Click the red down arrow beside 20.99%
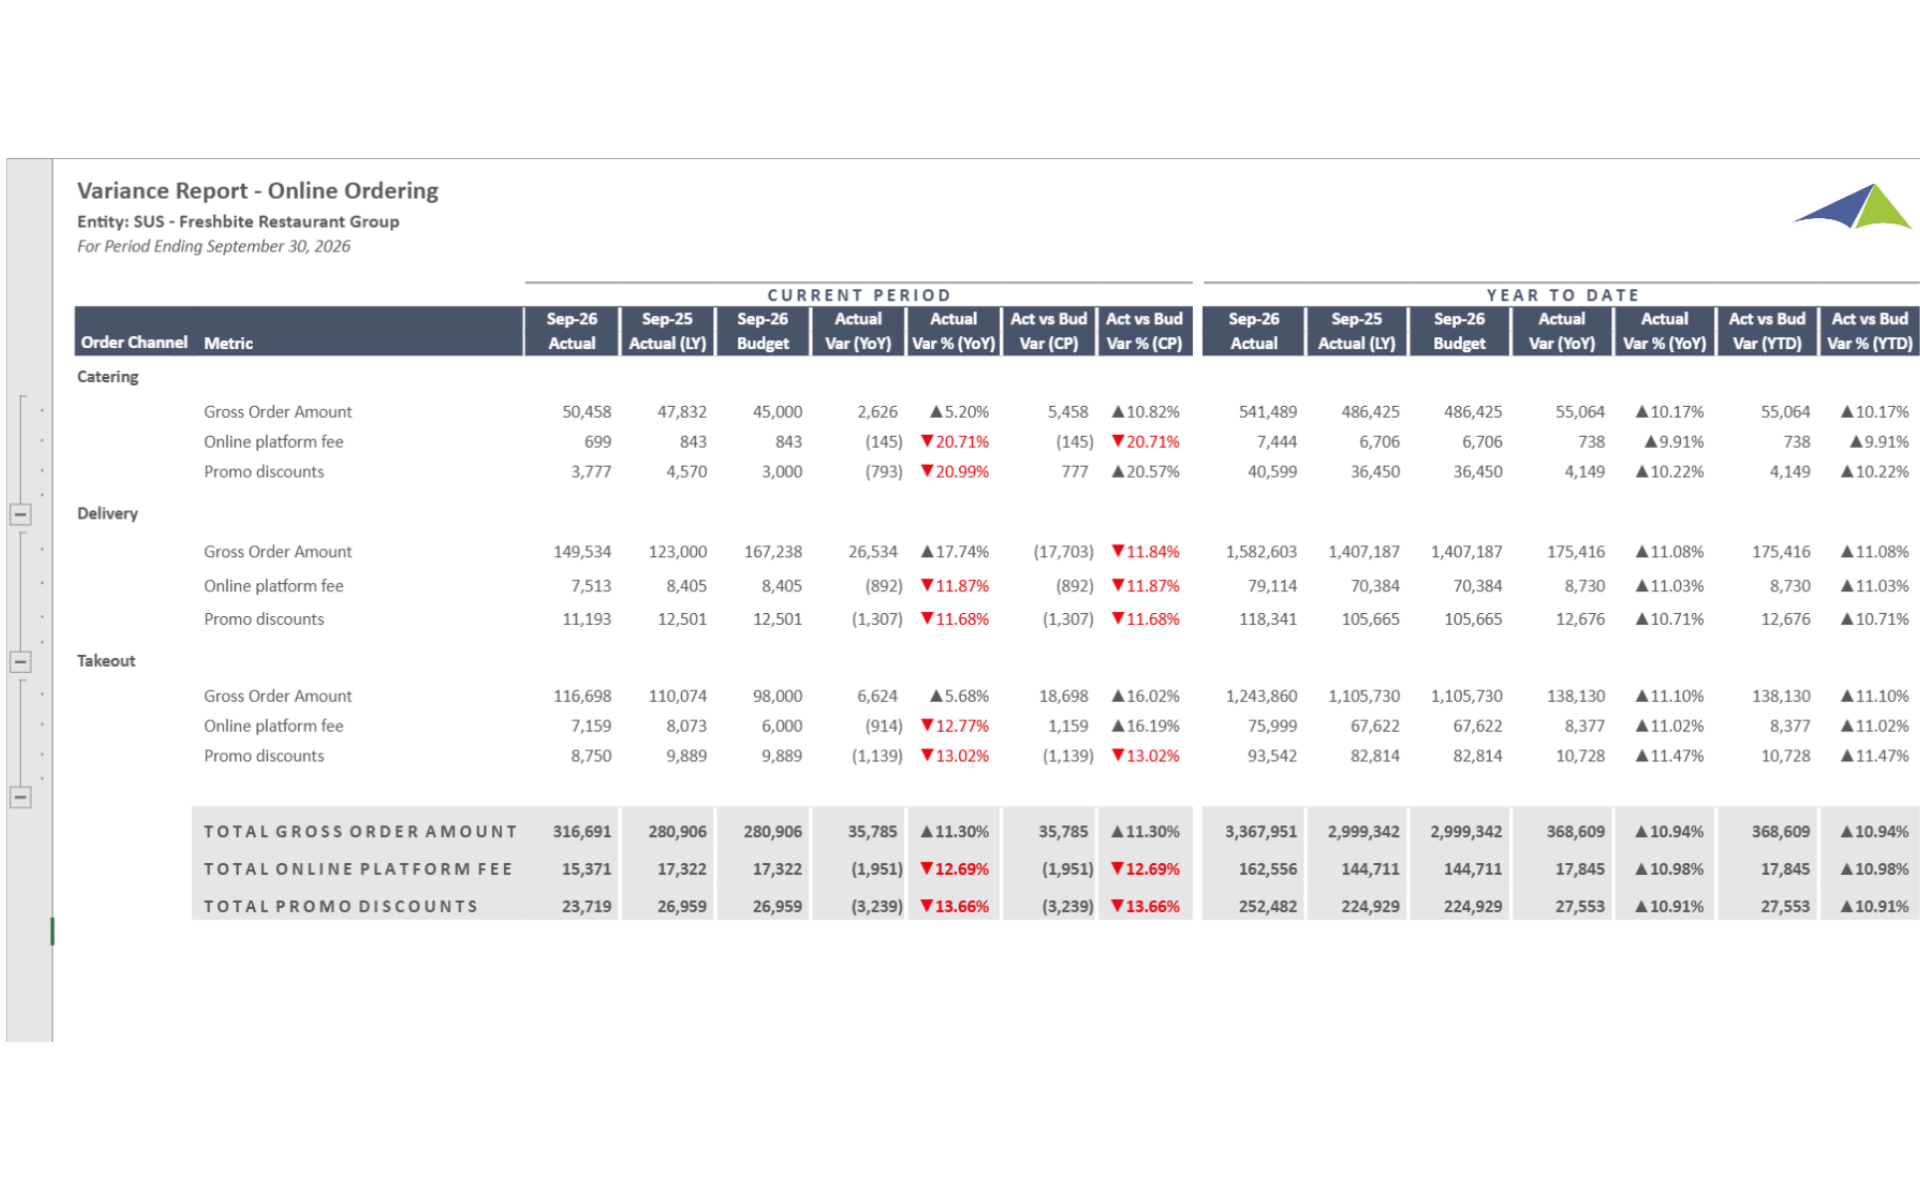The height and width of the screenshot is (1200, 1920). coord(927,471)
